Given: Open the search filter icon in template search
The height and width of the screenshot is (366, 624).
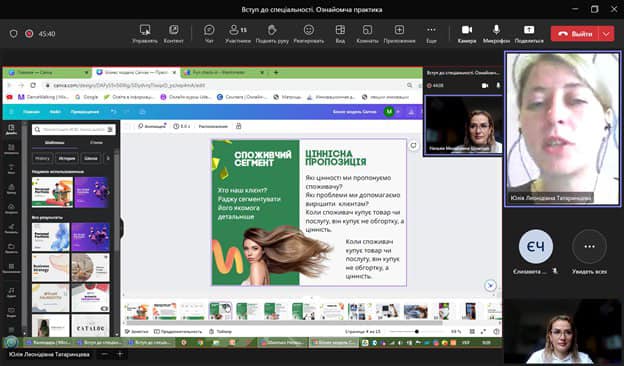Looking at the screenshot, I should click(x=110, y=129).
